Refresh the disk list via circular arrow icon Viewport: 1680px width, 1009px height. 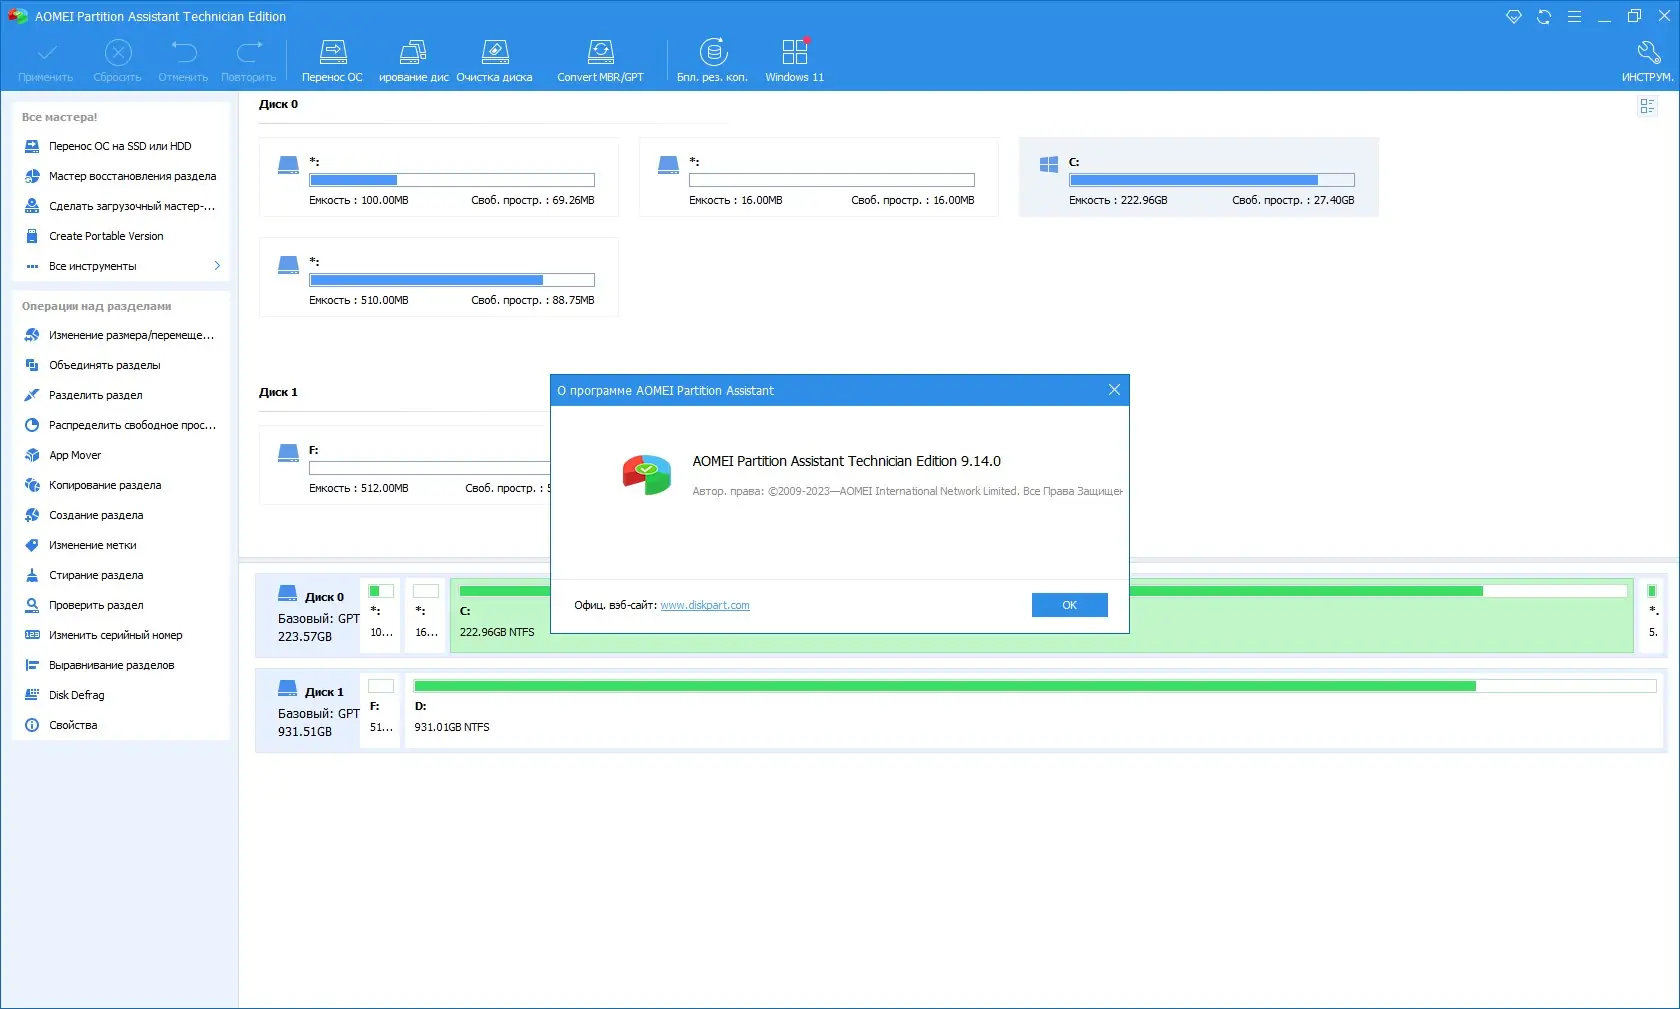1543,16
